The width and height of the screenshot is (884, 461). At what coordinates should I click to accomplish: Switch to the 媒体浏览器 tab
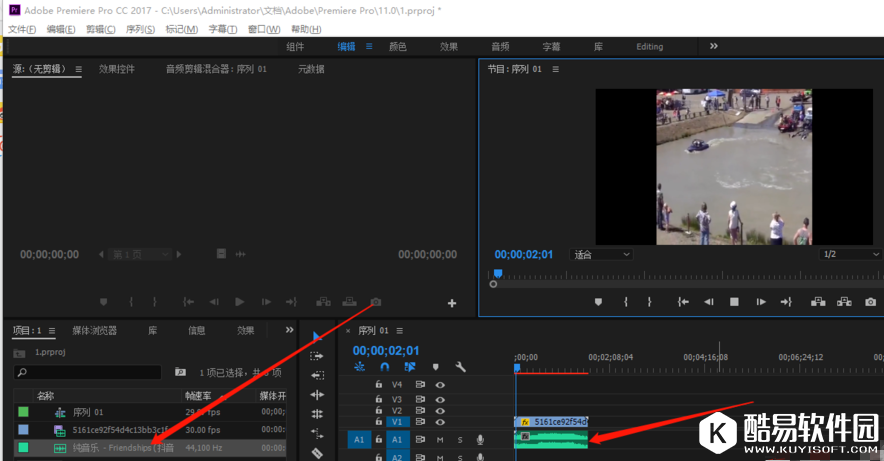tap(94, 330)
